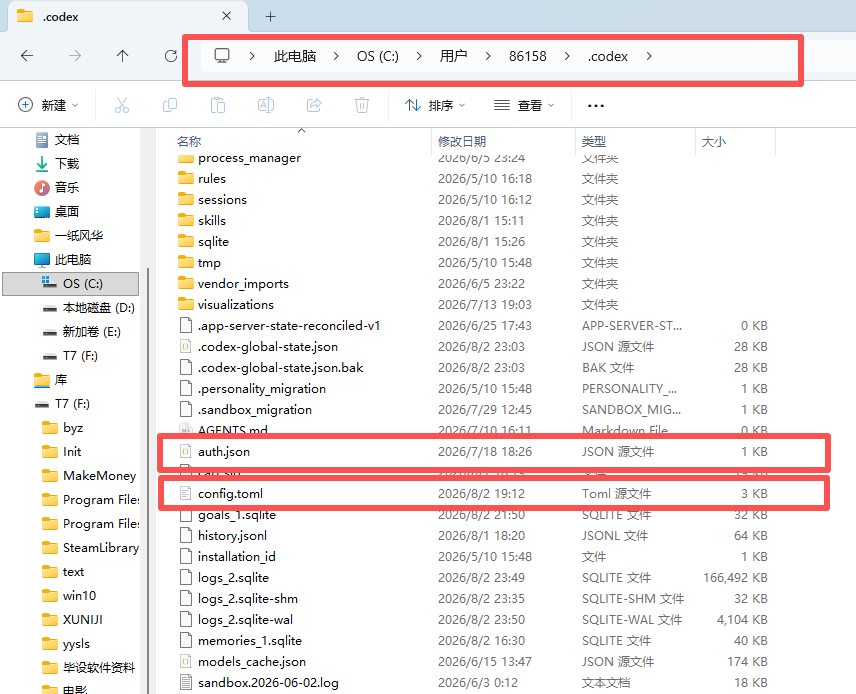The width and height of the screenshot is (856, 694).
Task: Open 桌面 in the navigation pane
Action: (x=57, y=211)
